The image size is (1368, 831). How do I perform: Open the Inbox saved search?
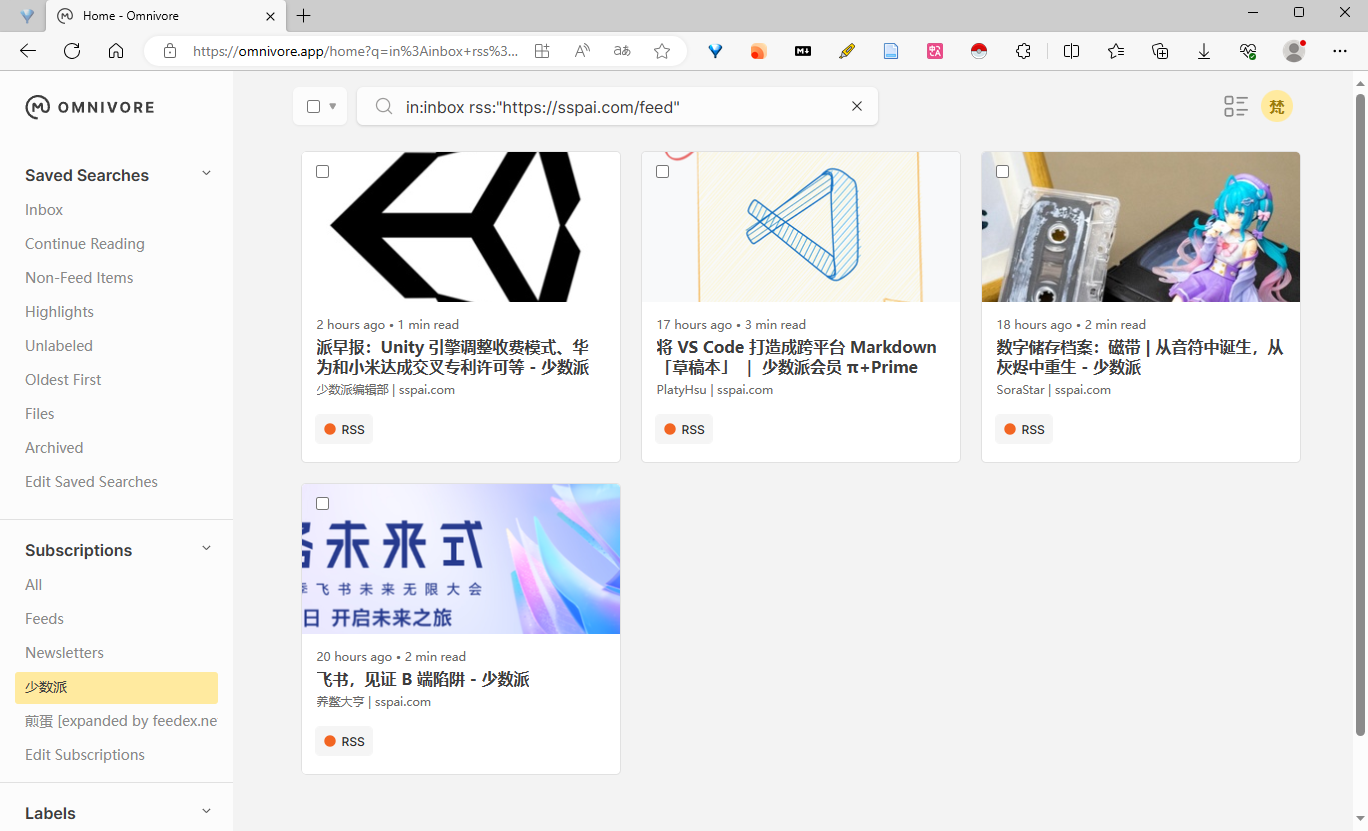click(x=44, y=210)
